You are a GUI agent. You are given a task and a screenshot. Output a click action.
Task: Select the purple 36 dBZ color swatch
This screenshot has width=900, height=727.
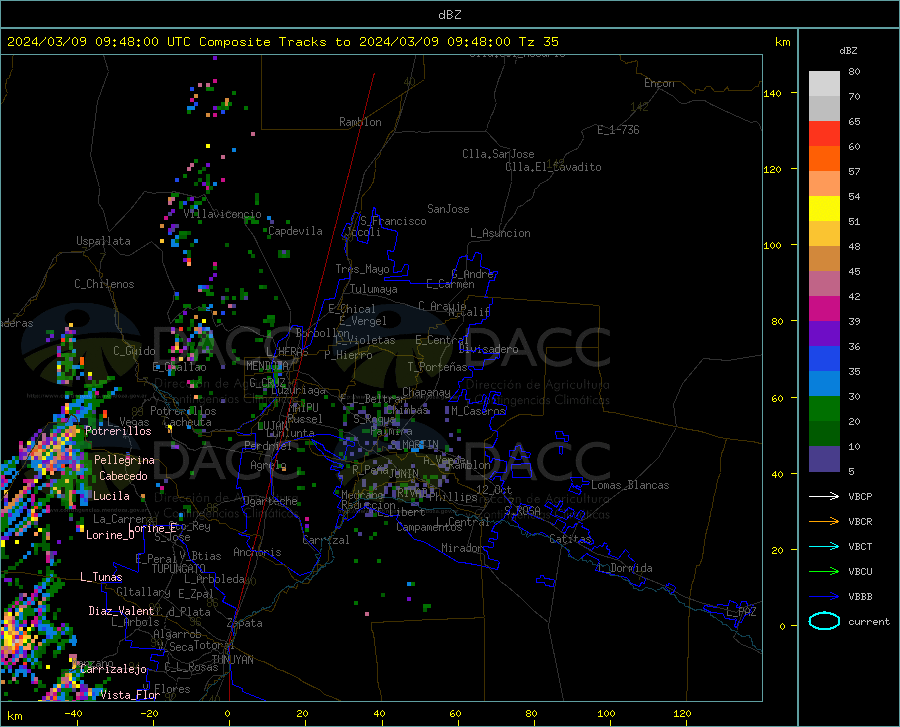pos(824,334)
